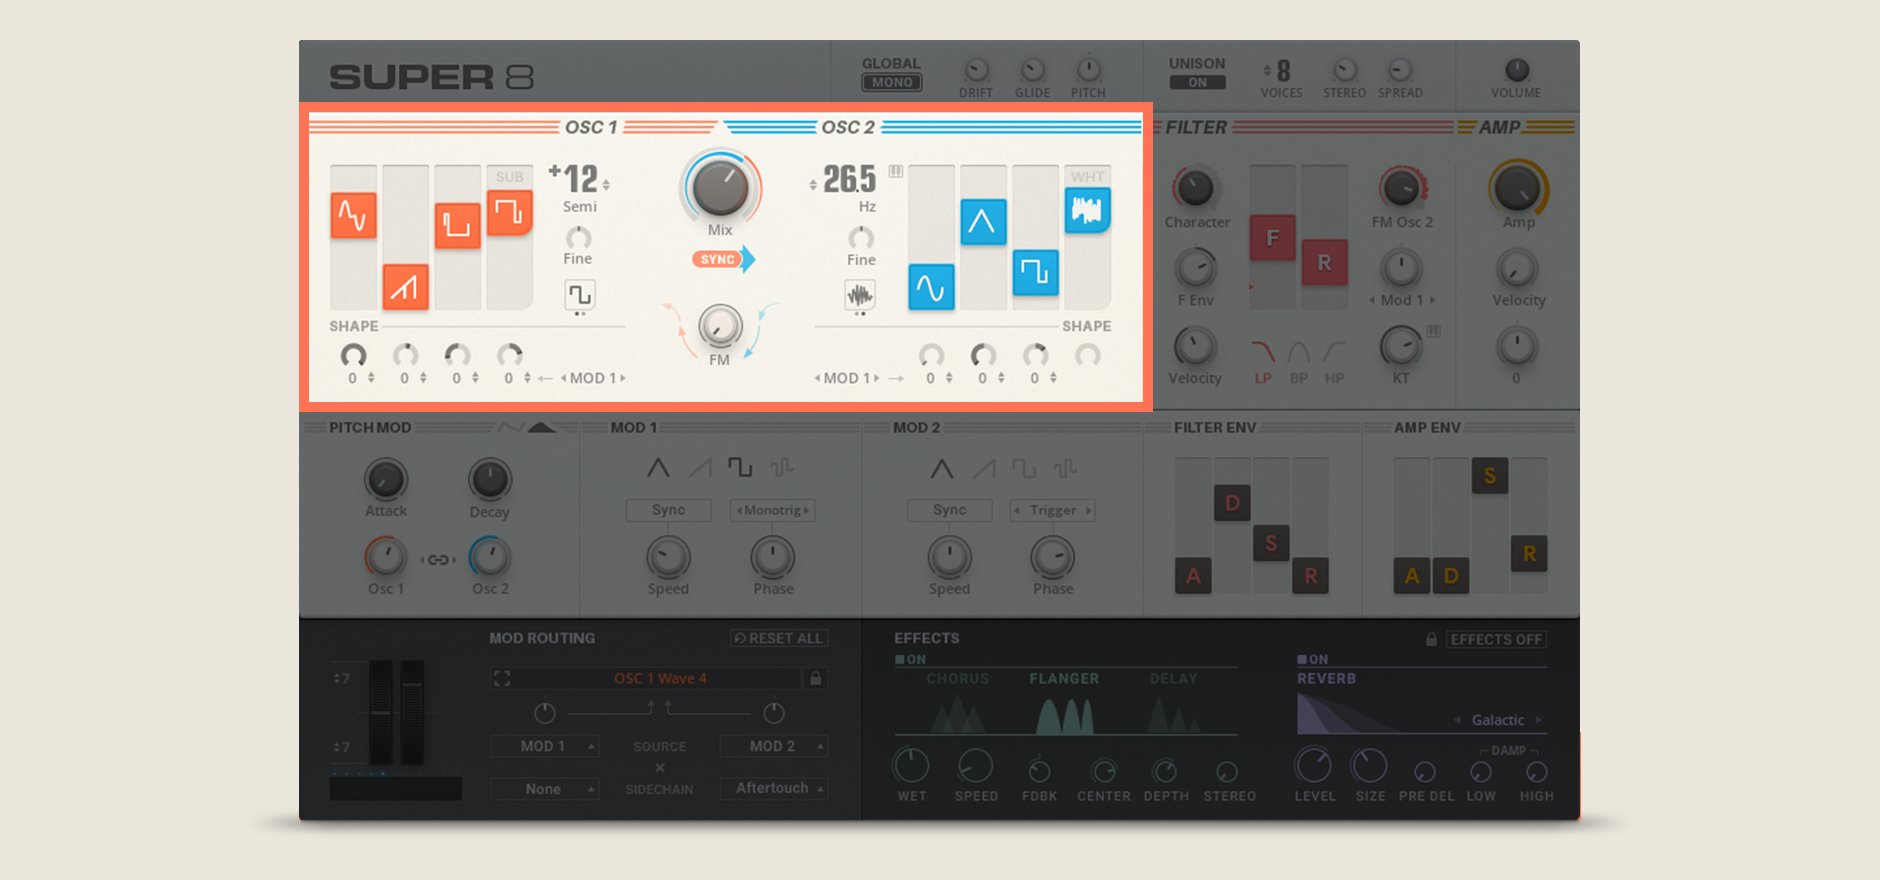
Task: Switch to the FLANGER effect tab
Action: 1064,679
